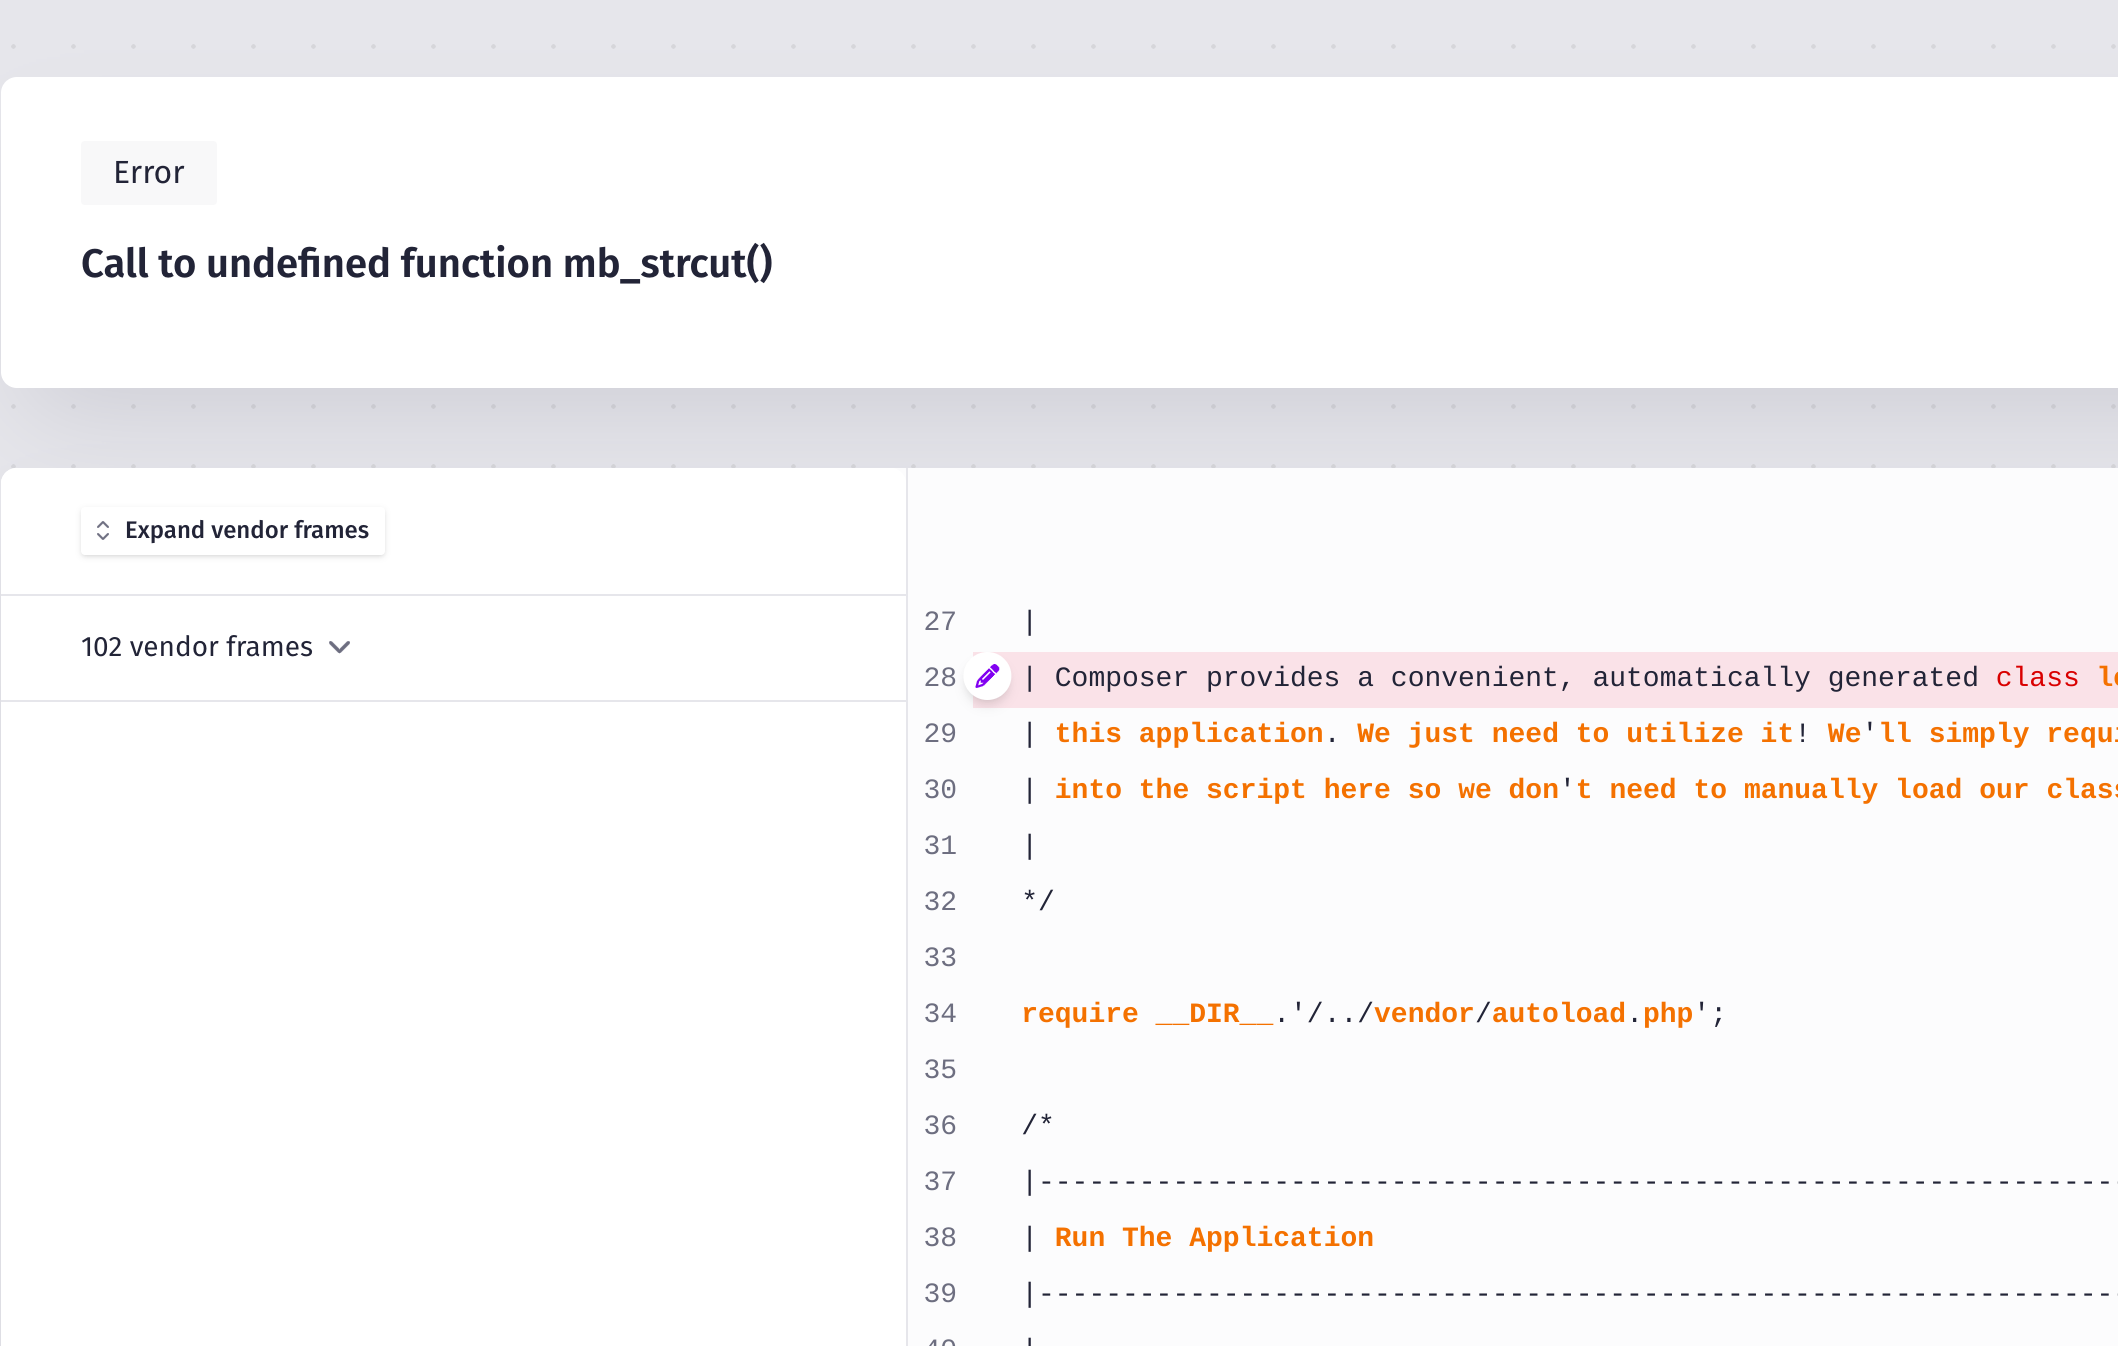The image size is (2118, 1346).
Task: Click highlighted line about Composer class loader
Action: click(1515, 678)
